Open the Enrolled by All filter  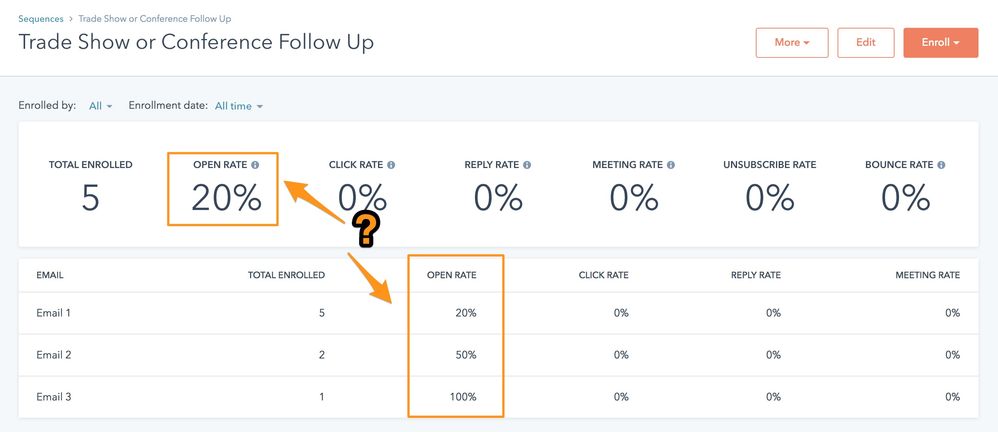click(x=101, y=106)
